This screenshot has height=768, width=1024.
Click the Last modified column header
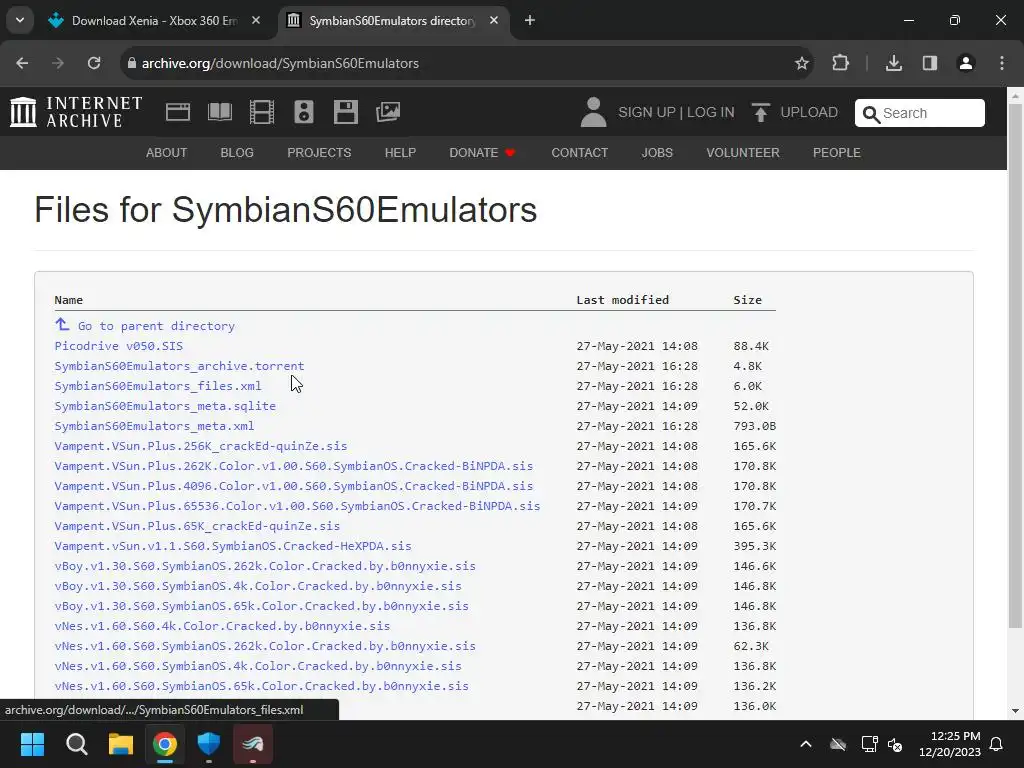click(x=622, y=300)
